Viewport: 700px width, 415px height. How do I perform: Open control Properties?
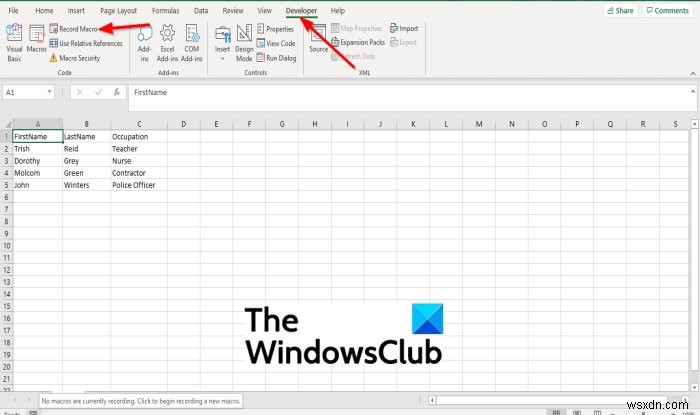[275, 29]
